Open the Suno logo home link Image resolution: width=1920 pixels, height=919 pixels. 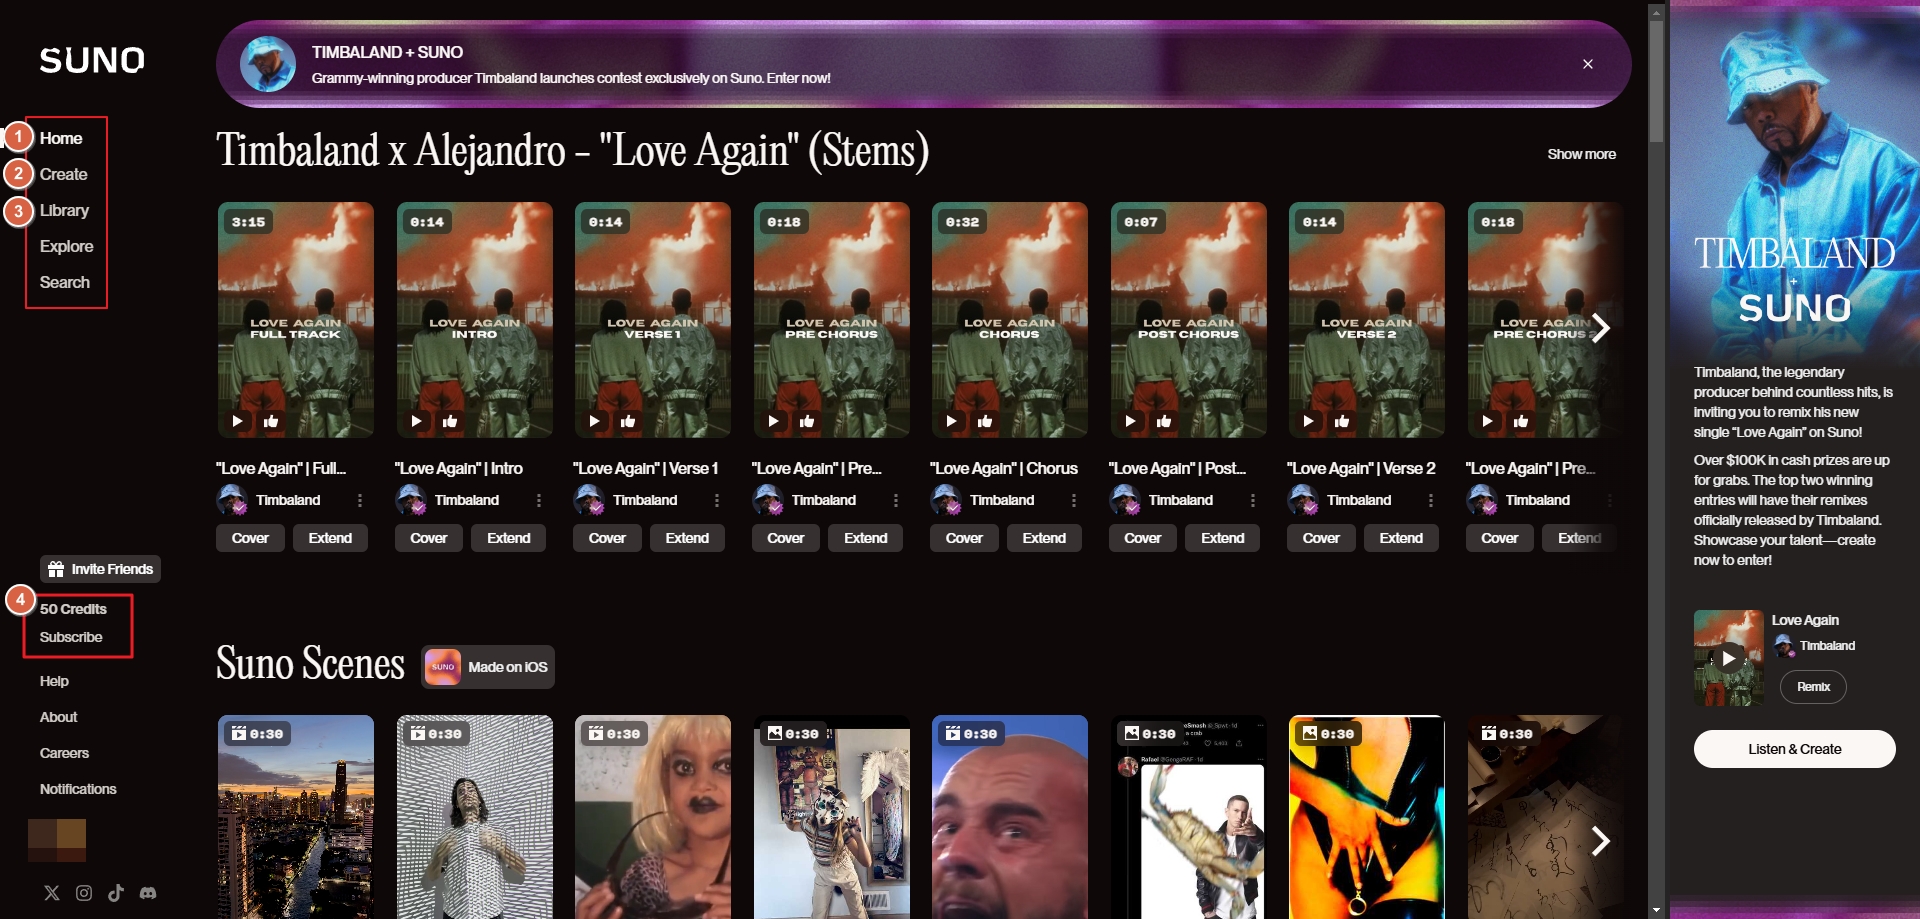pos(92,61)
